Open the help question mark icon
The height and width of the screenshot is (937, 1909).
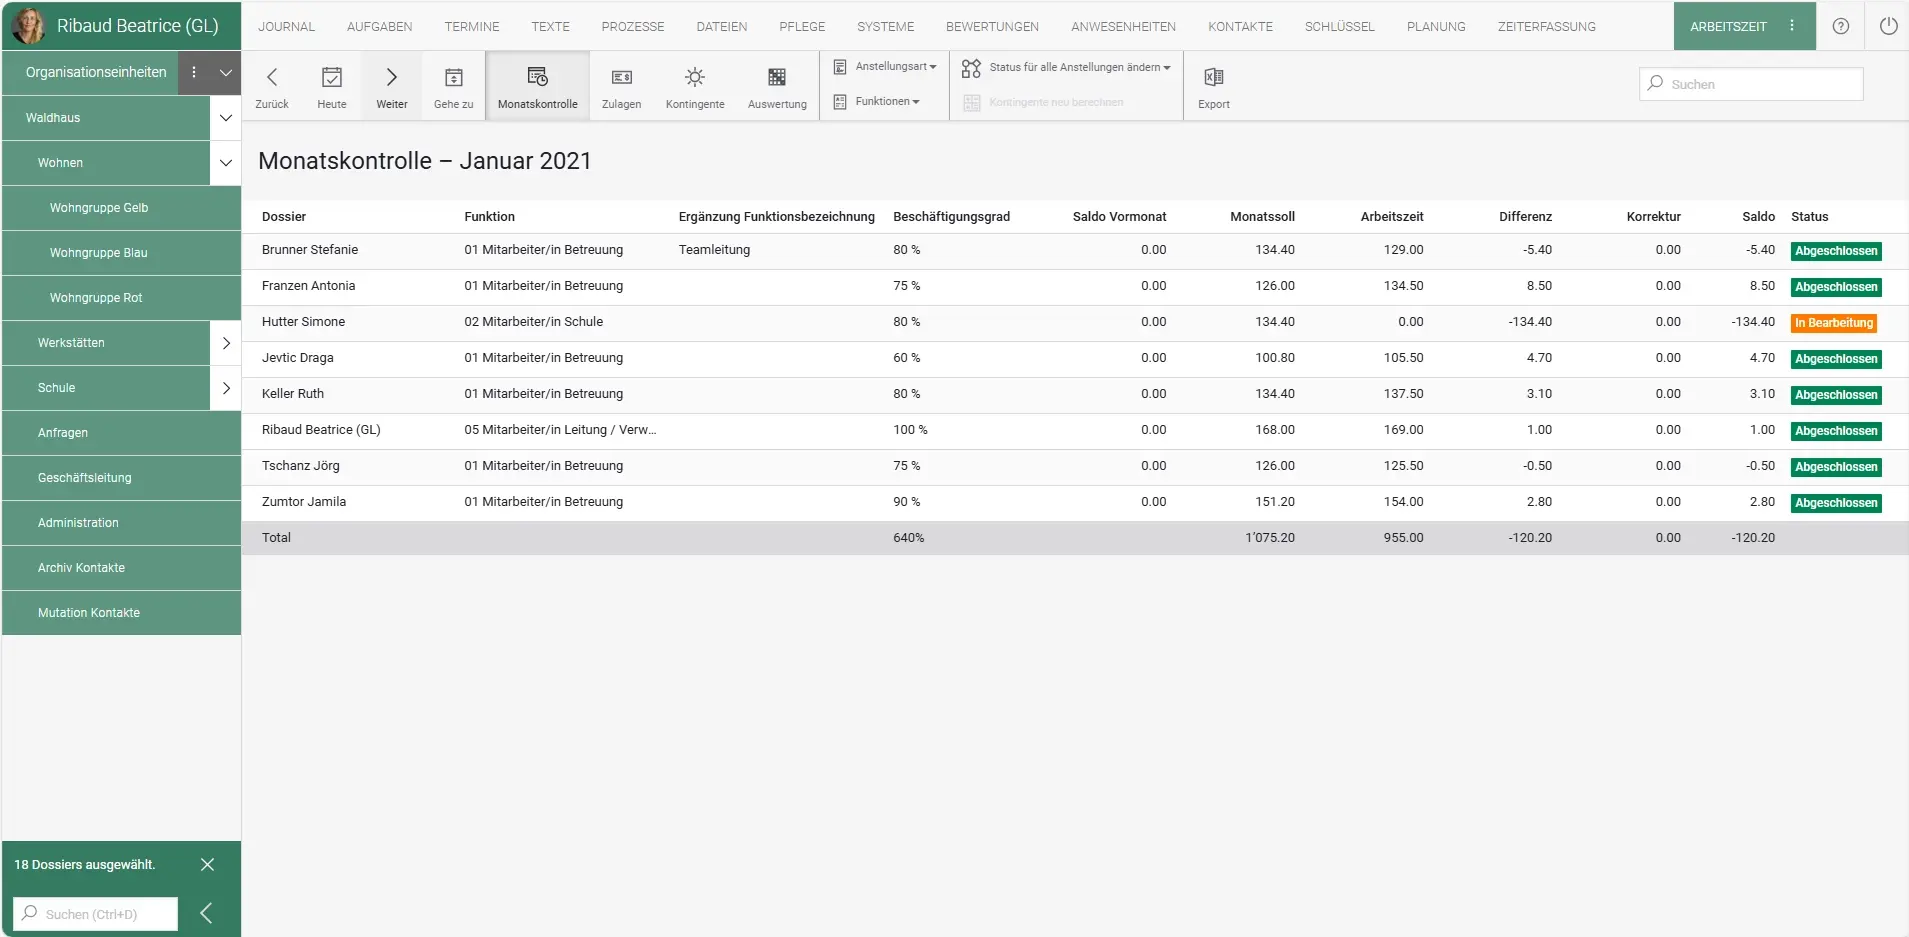(x=1840, y=26)
